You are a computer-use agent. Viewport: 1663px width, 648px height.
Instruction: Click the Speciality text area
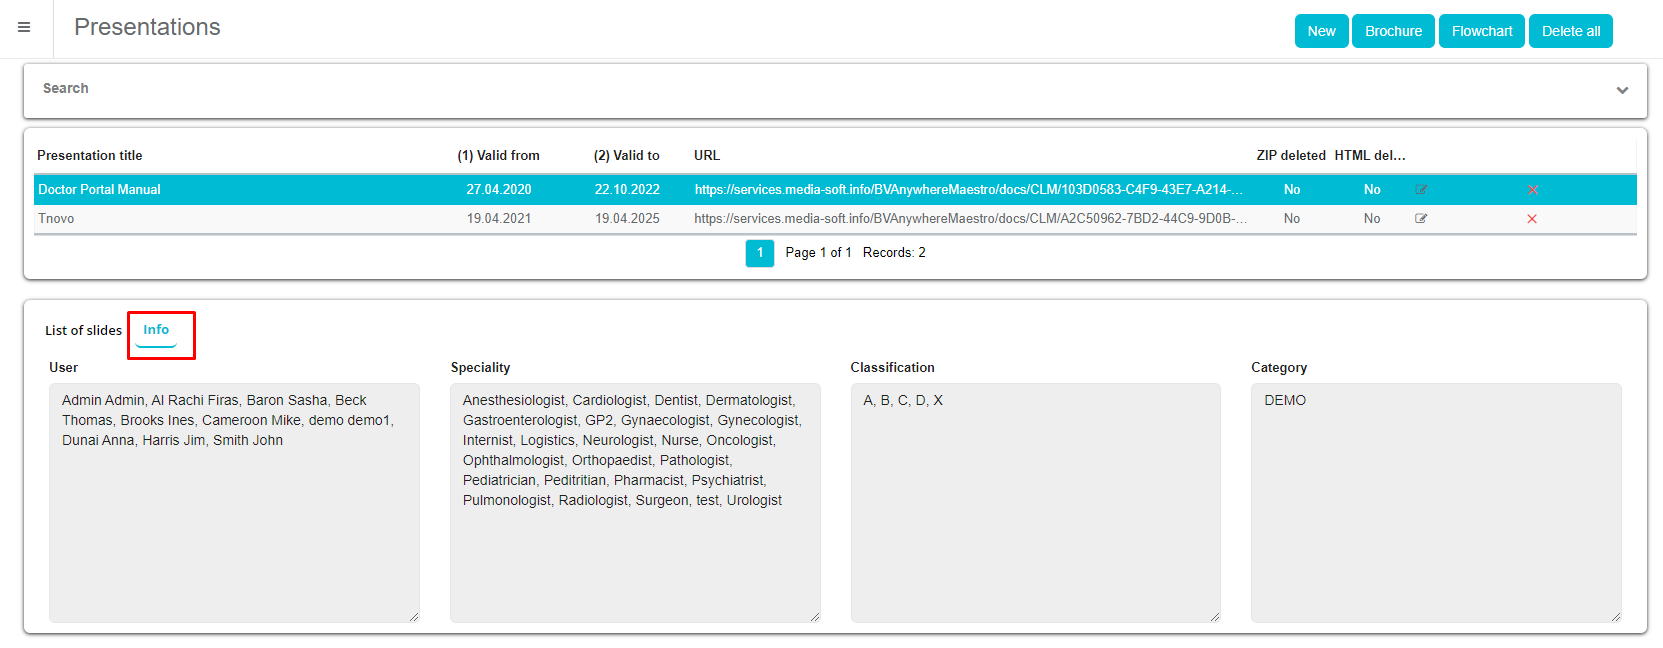click(x=635, y=560)
